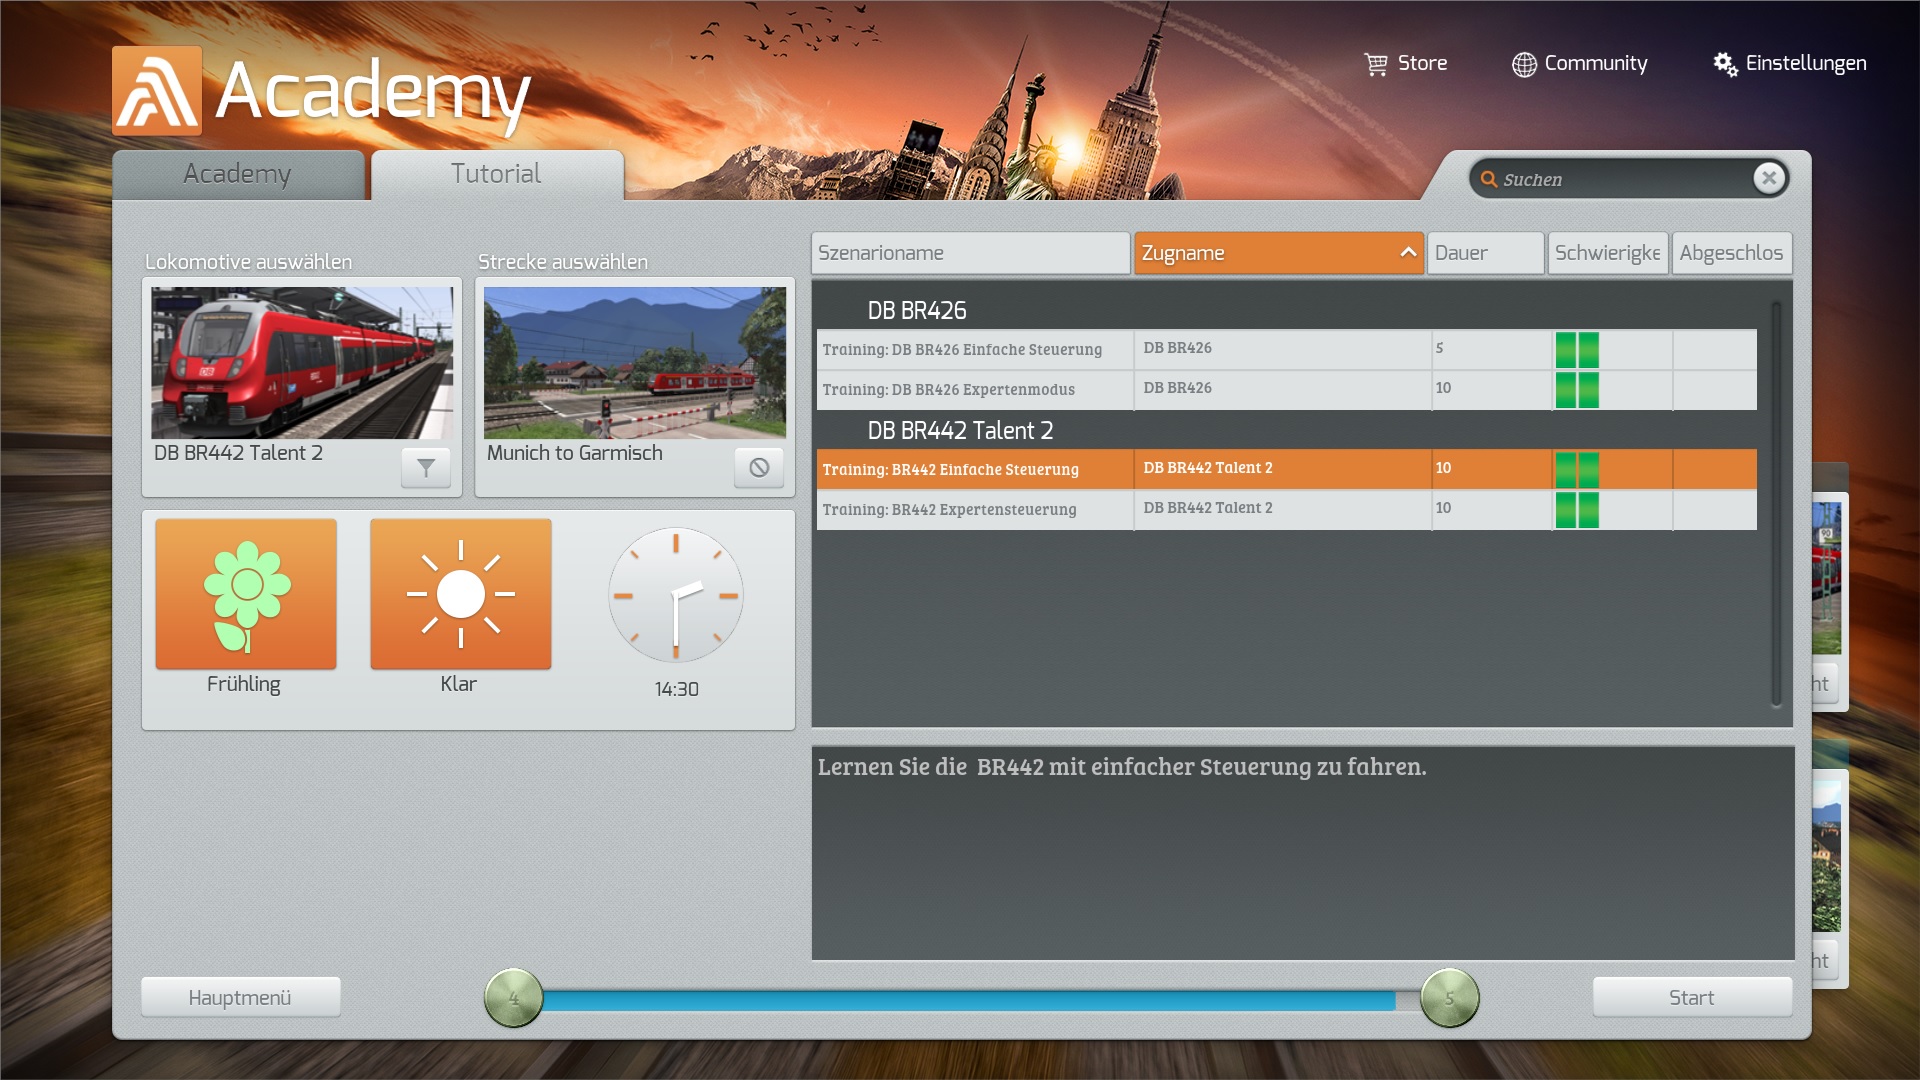Click the scenario description text

1122,767
